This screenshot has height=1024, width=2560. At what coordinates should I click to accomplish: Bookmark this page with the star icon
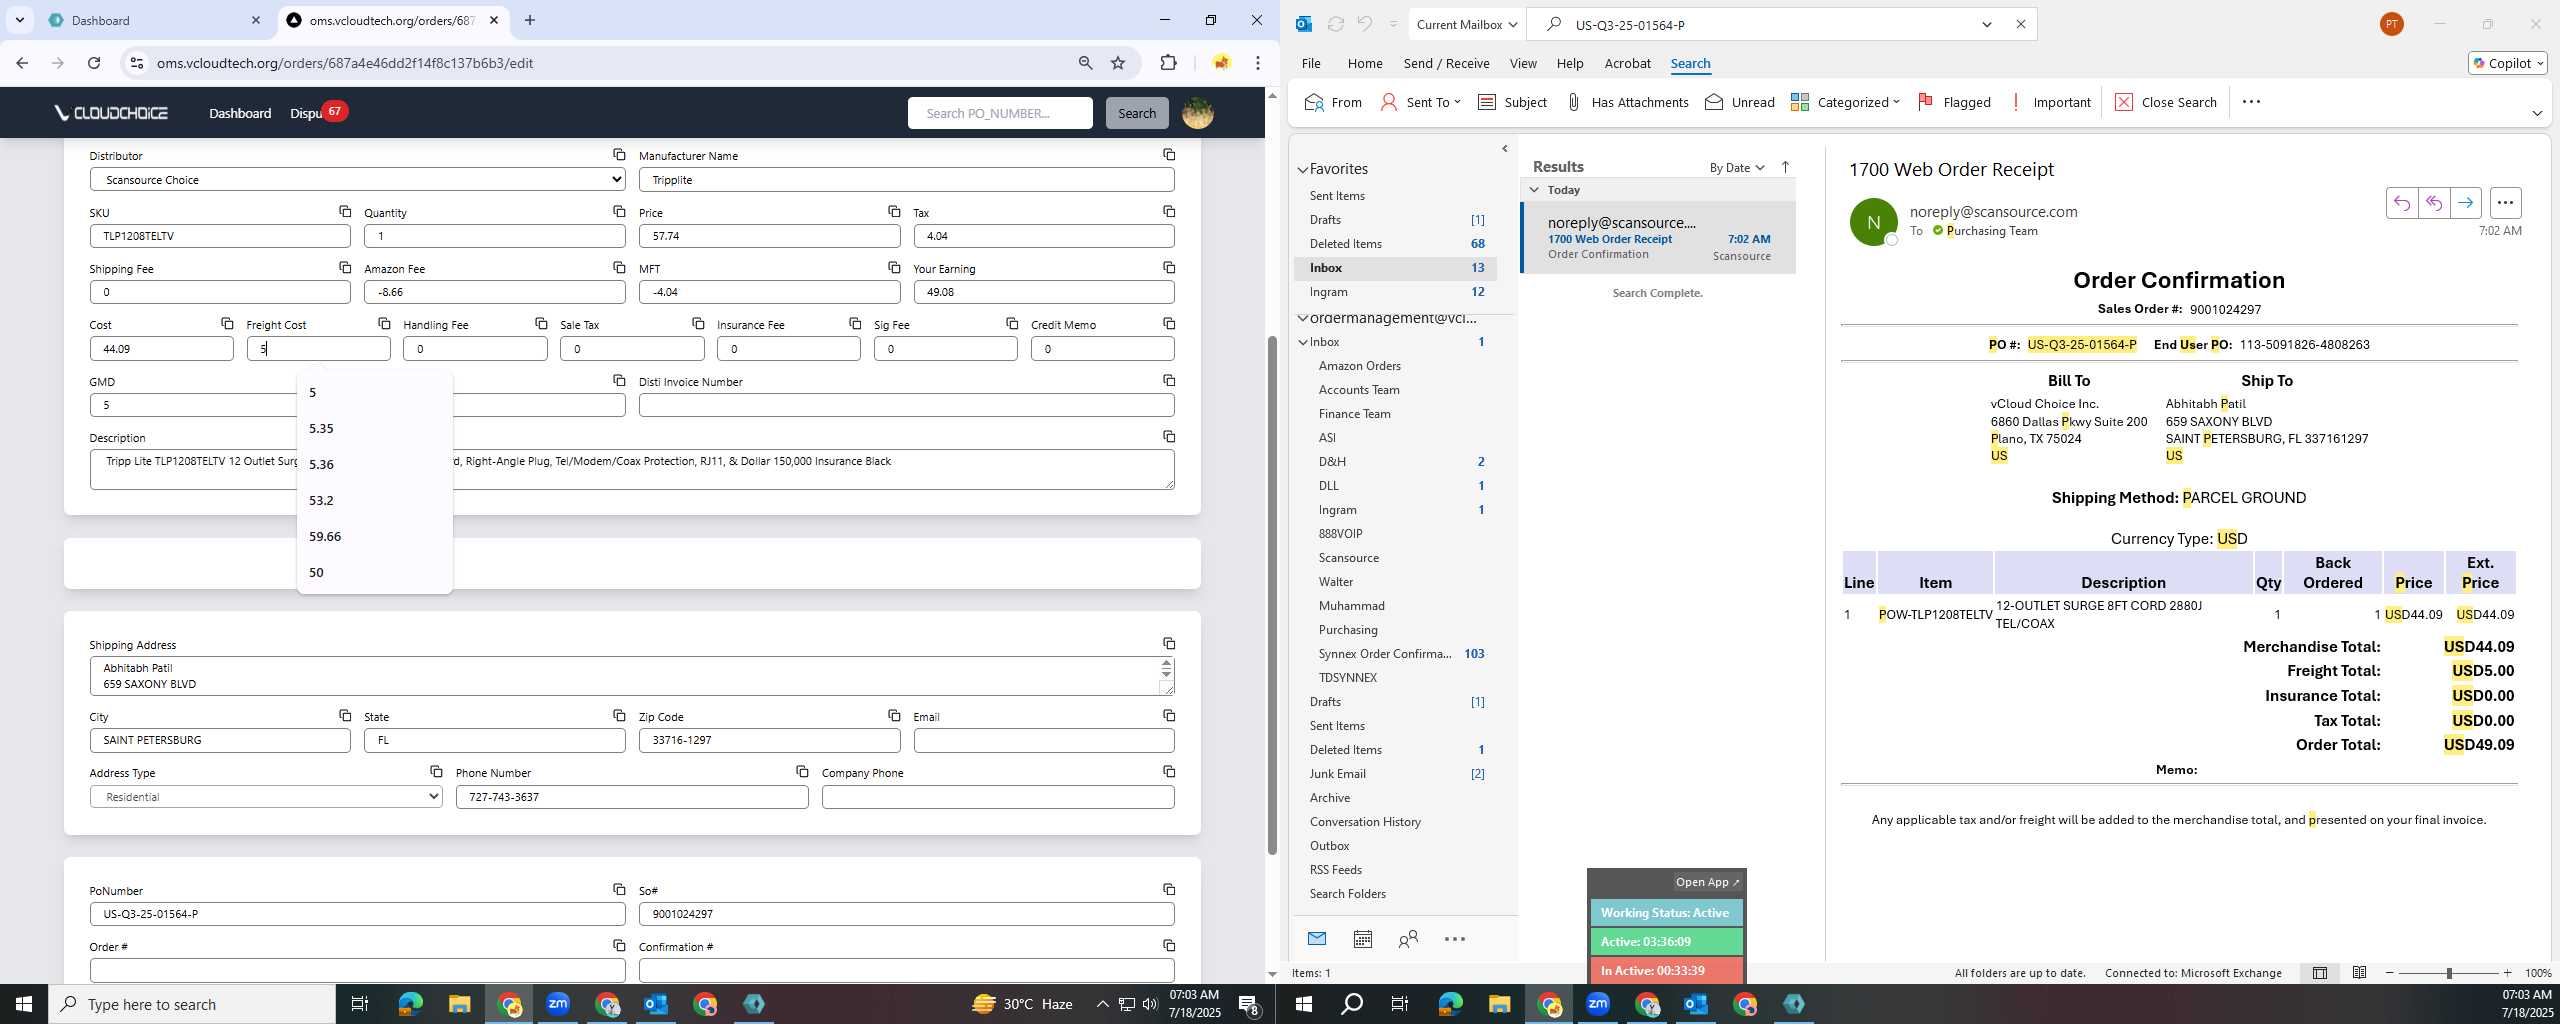click(x=1118, y=63)
